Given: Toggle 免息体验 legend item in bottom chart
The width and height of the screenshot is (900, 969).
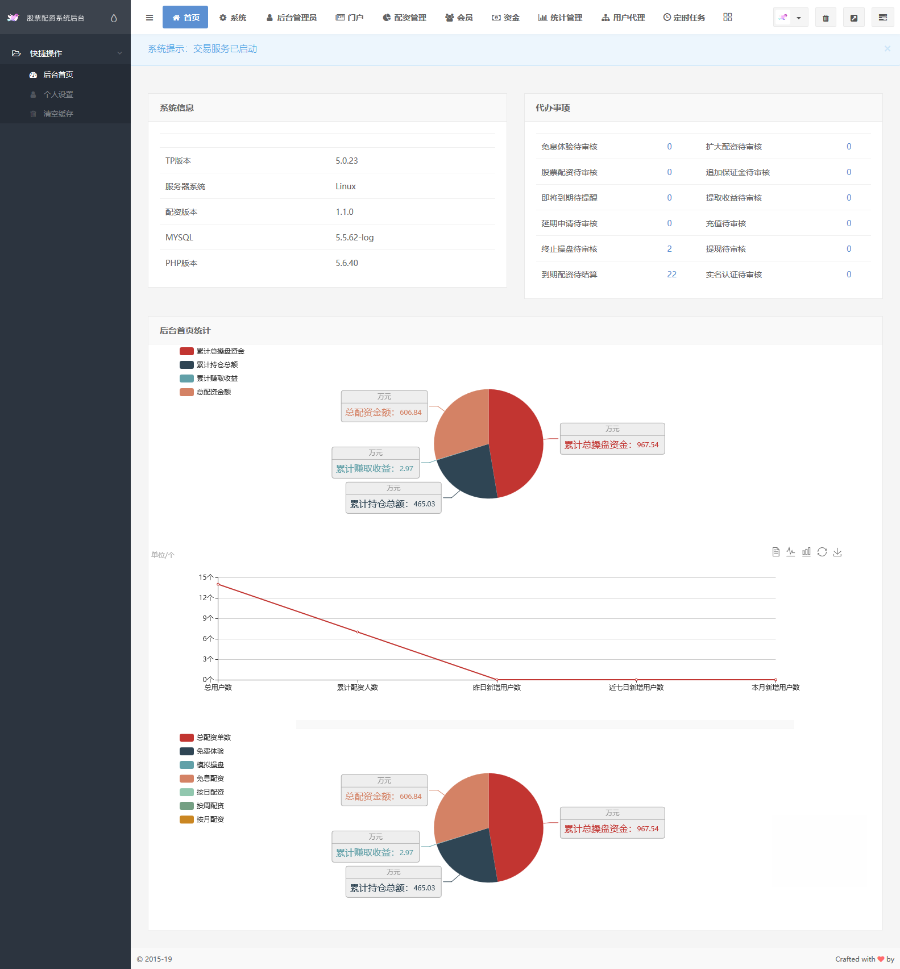Looking at the screenshot, I should click(187, 751).
